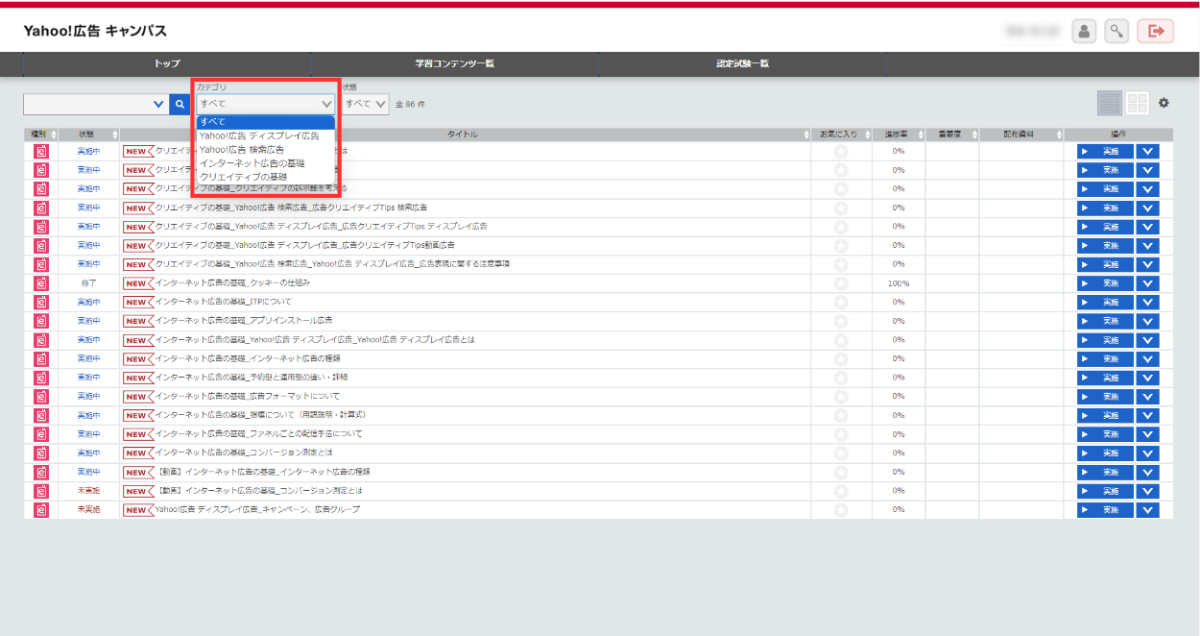
Task: Click 未実施 status in キャンペーン、広告グループ row
Action: (x=89, y=509)
